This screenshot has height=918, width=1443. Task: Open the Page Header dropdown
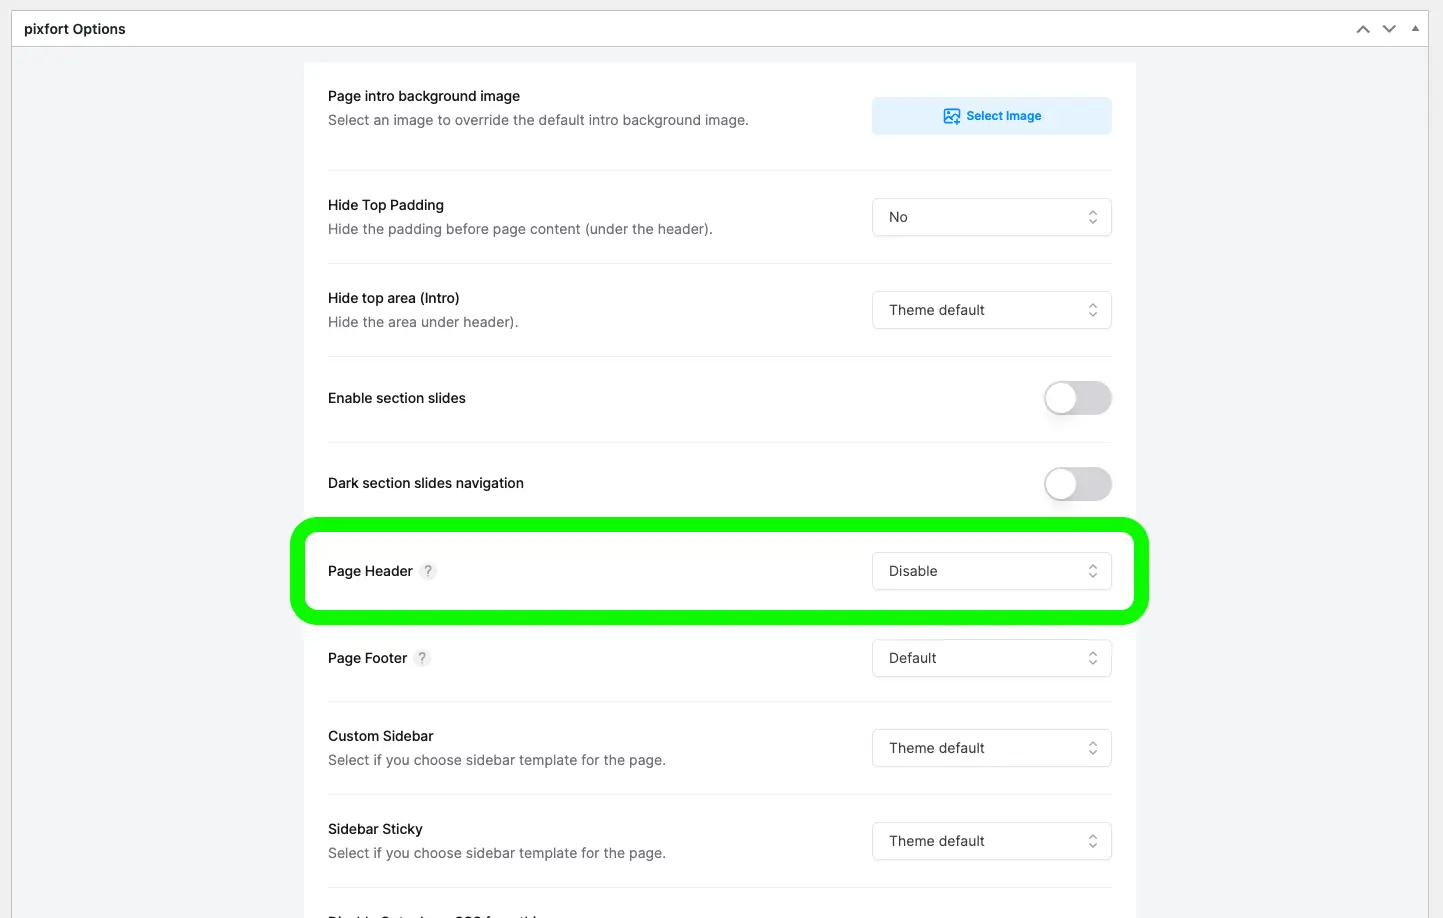[x=991, y=571]
